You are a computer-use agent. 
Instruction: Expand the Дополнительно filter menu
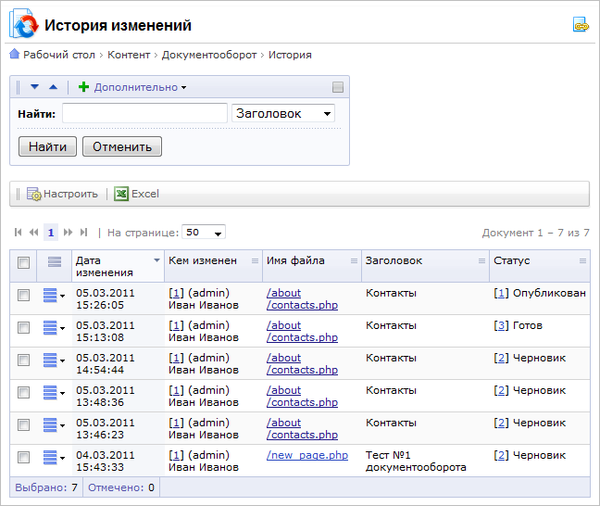pyautogui.click(x=139, y=87)
